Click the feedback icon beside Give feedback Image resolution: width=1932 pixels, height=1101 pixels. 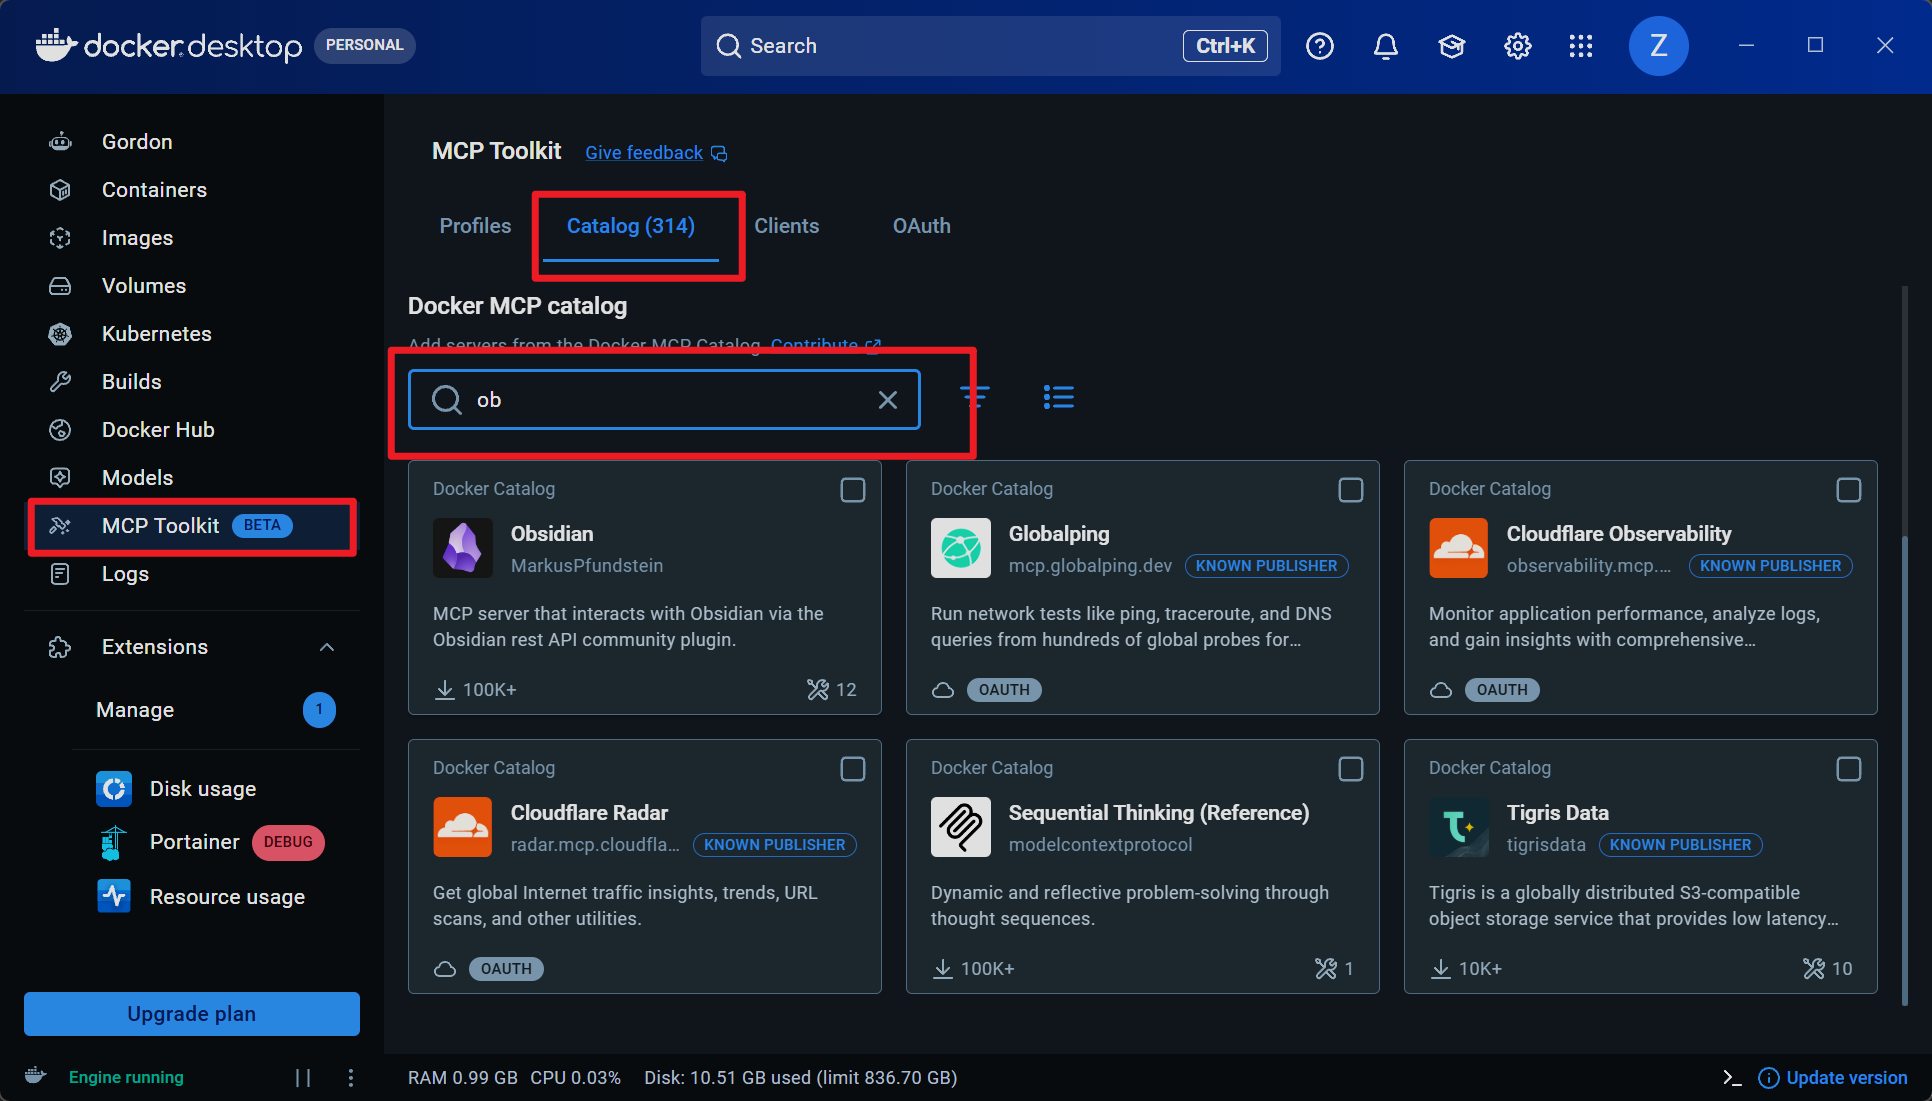719,153
